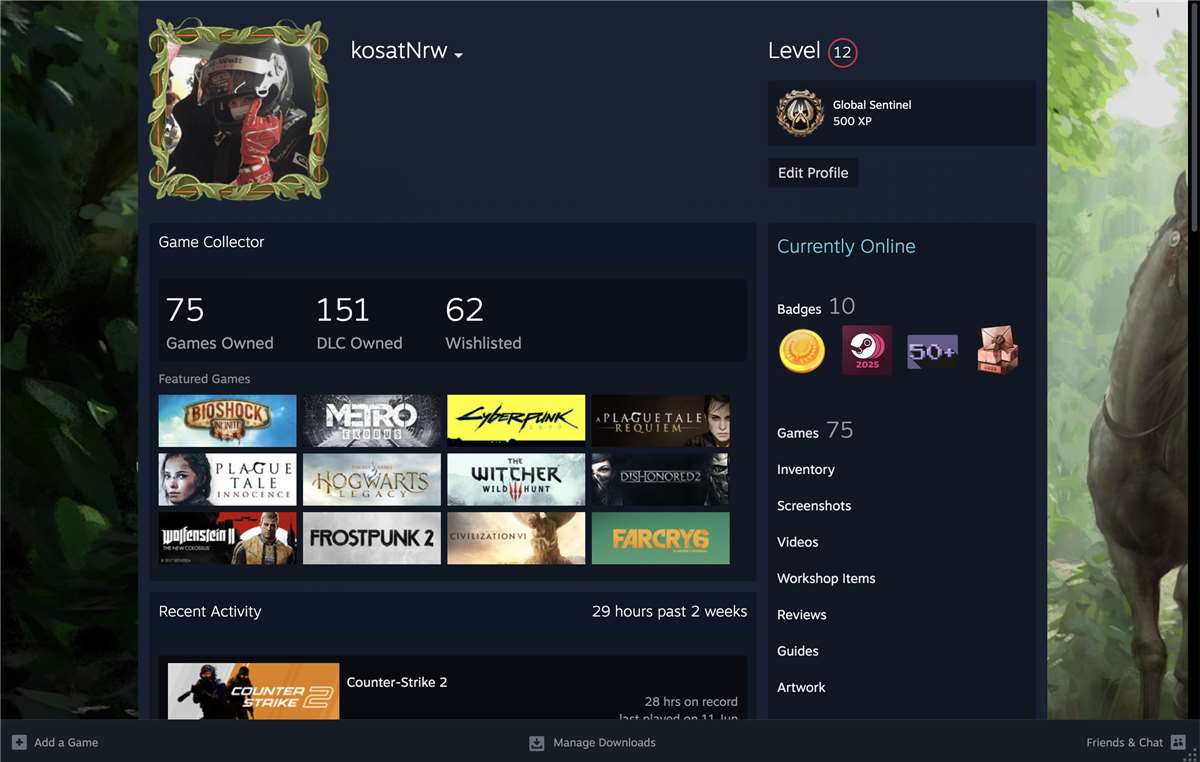The height and width of the screenshot is (762, 1200).
Task: Select A Plague Tale Requiem tile
Action: pyautogui.click(x=661, y=420)
